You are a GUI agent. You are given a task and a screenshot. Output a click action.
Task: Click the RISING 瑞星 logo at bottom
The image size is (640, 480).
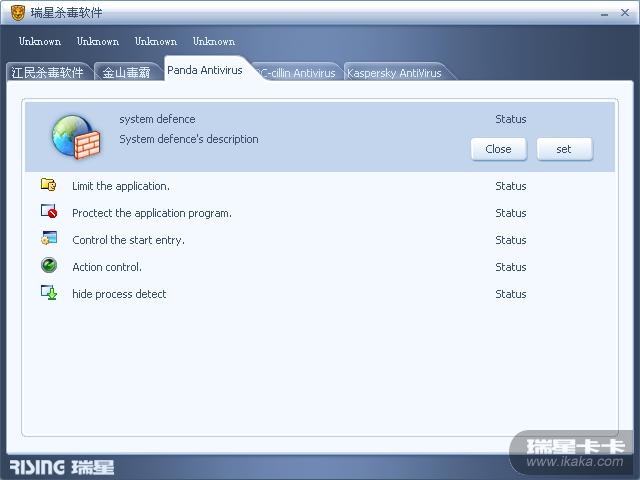pyautogui.click(x=62, y=467)
